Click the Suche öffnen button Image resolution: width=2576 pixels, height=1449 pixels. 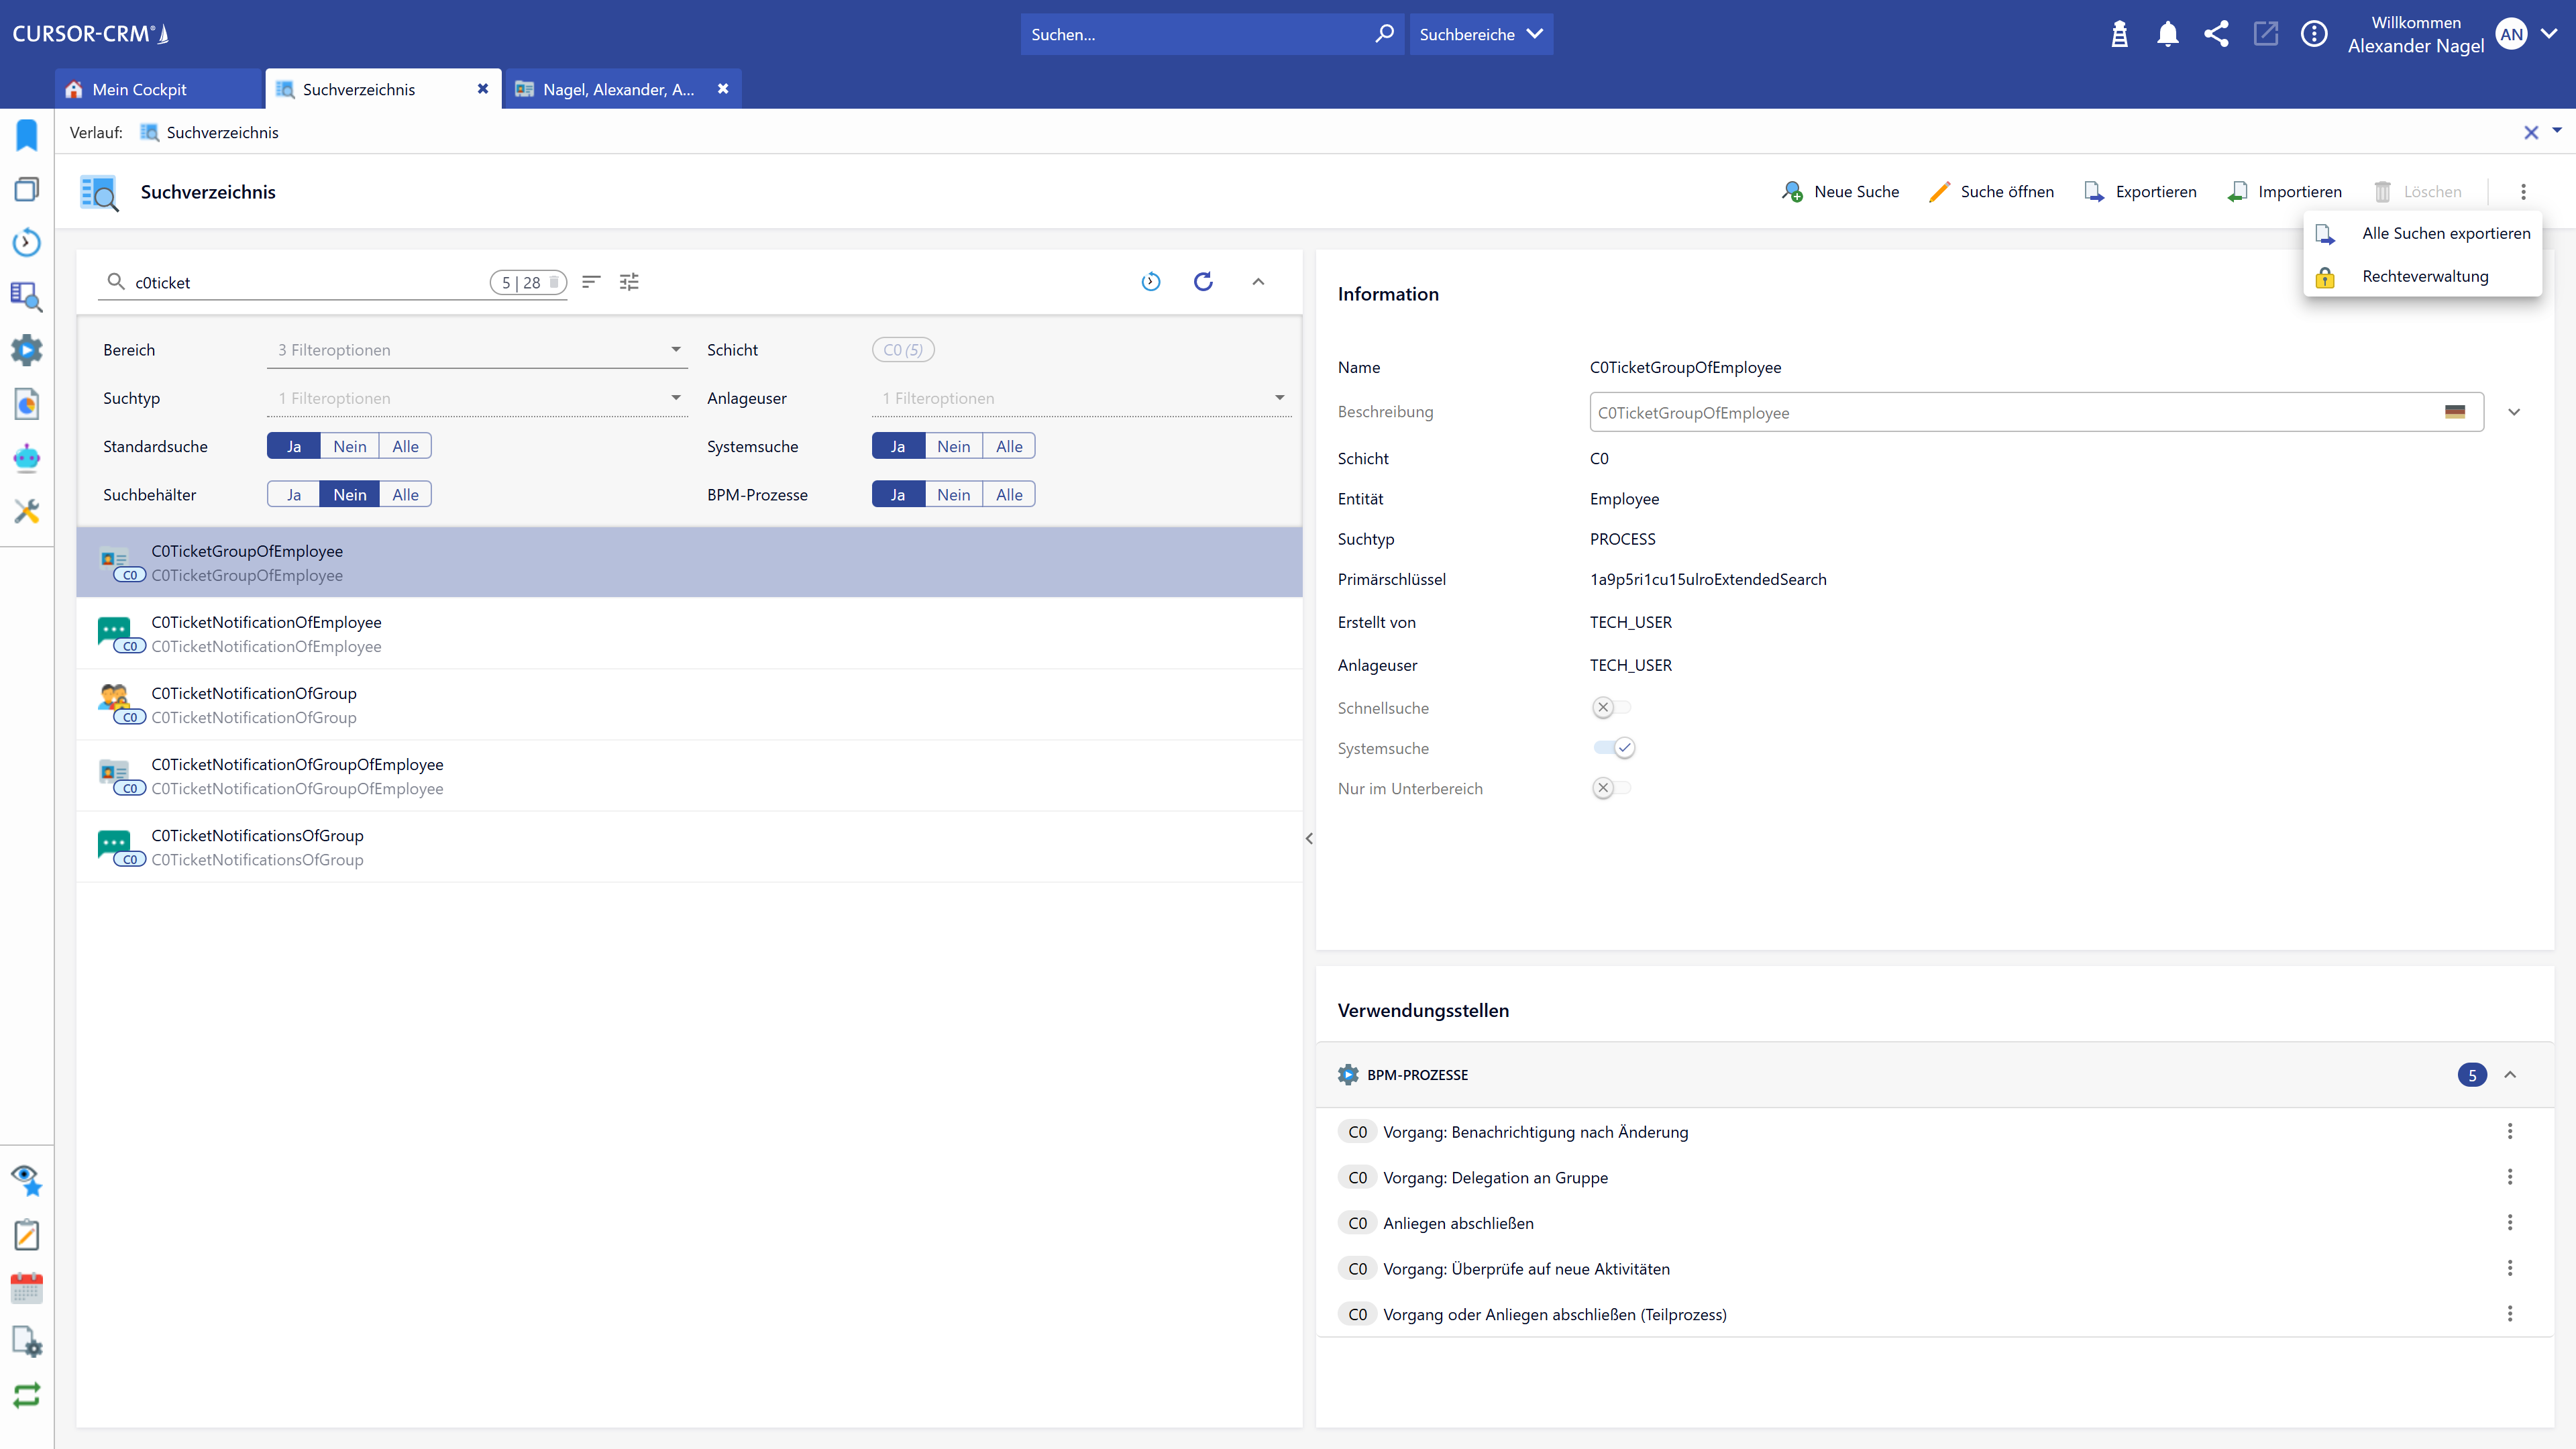(1991, 191)
